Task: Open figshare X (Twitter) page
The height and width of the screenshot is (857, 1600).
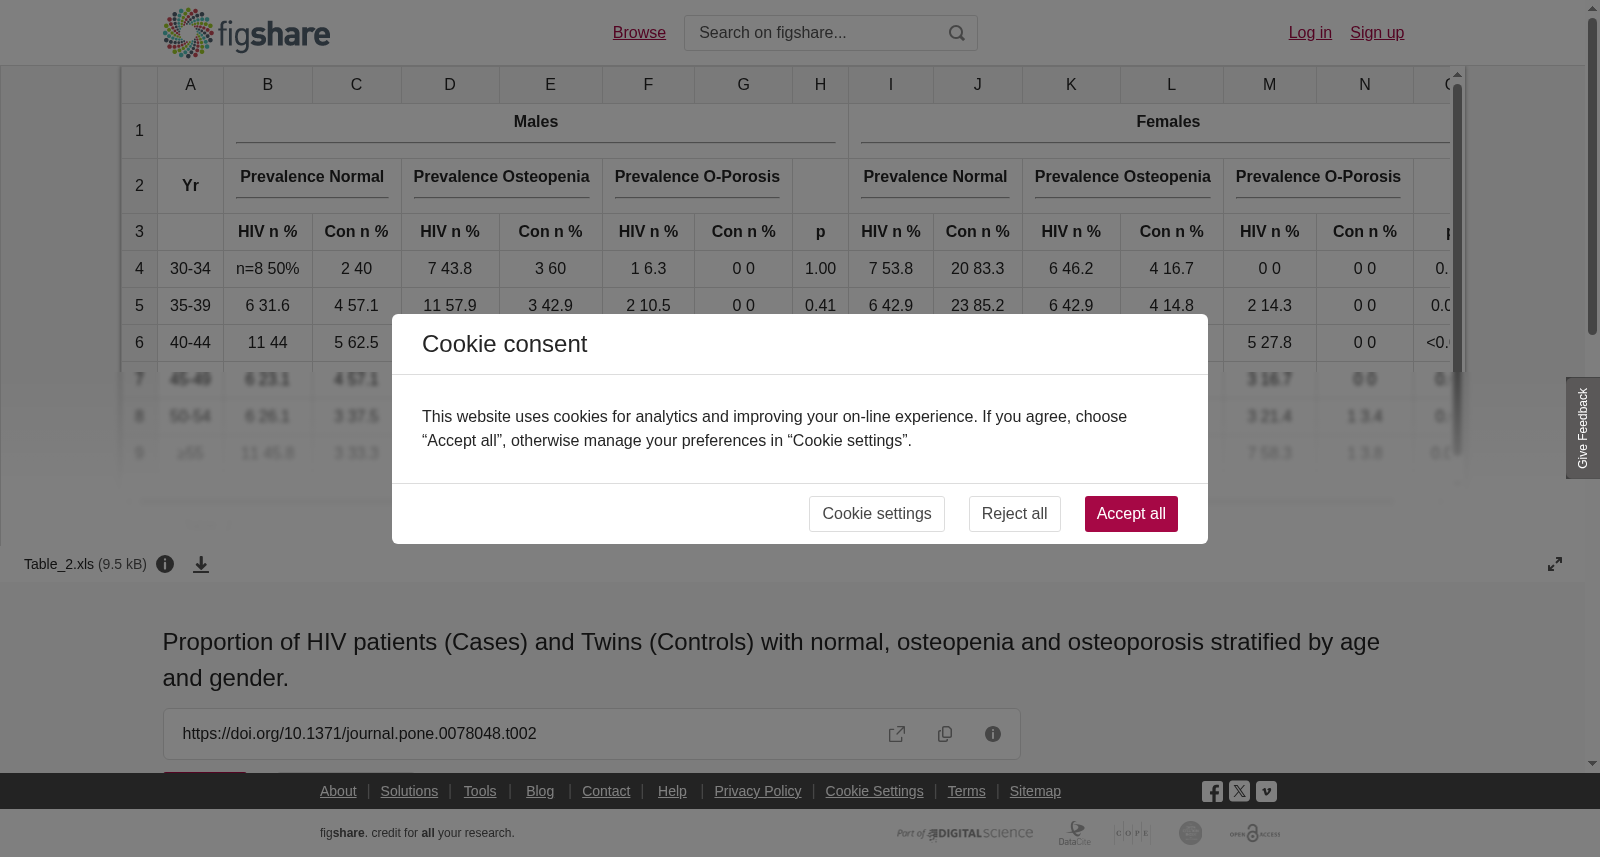Action: [1239, 791]
